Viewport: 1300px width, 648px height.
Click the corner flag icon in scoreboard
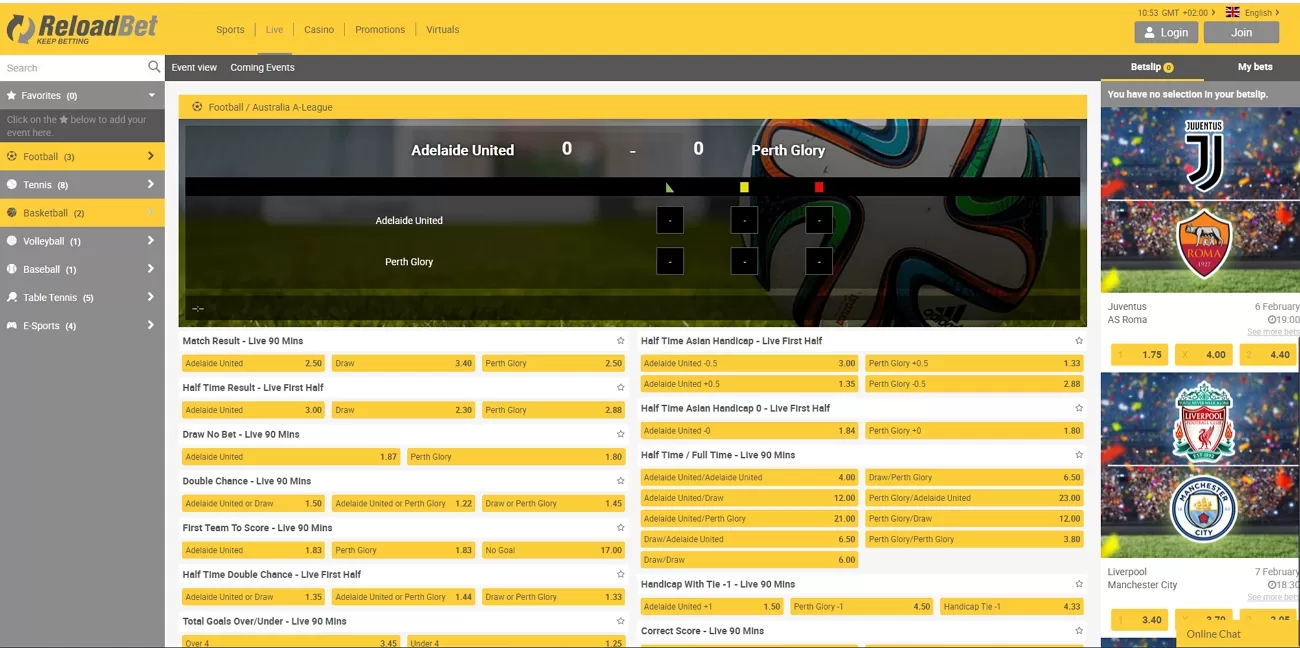[x=670, y=187]
